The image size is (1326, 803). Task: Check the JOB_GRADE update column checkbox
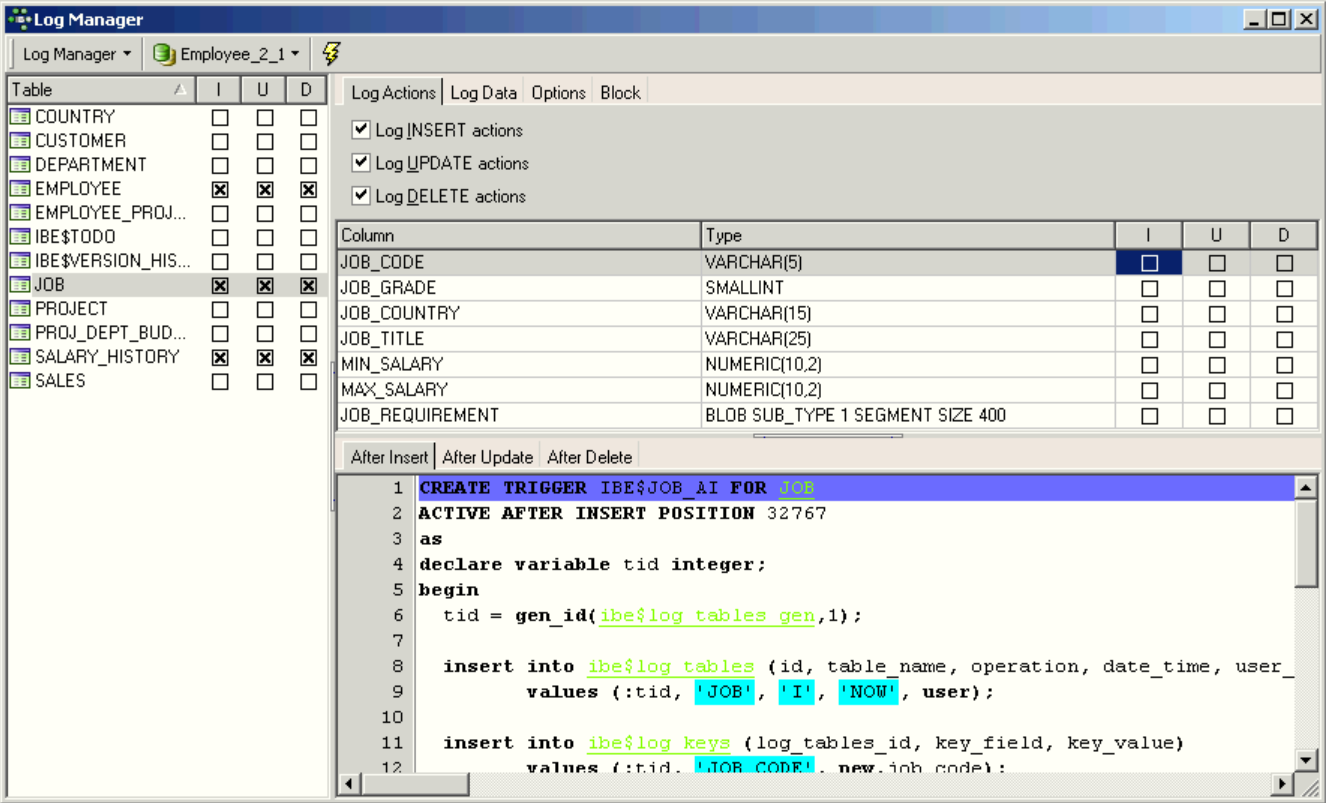coord(1216,288)
